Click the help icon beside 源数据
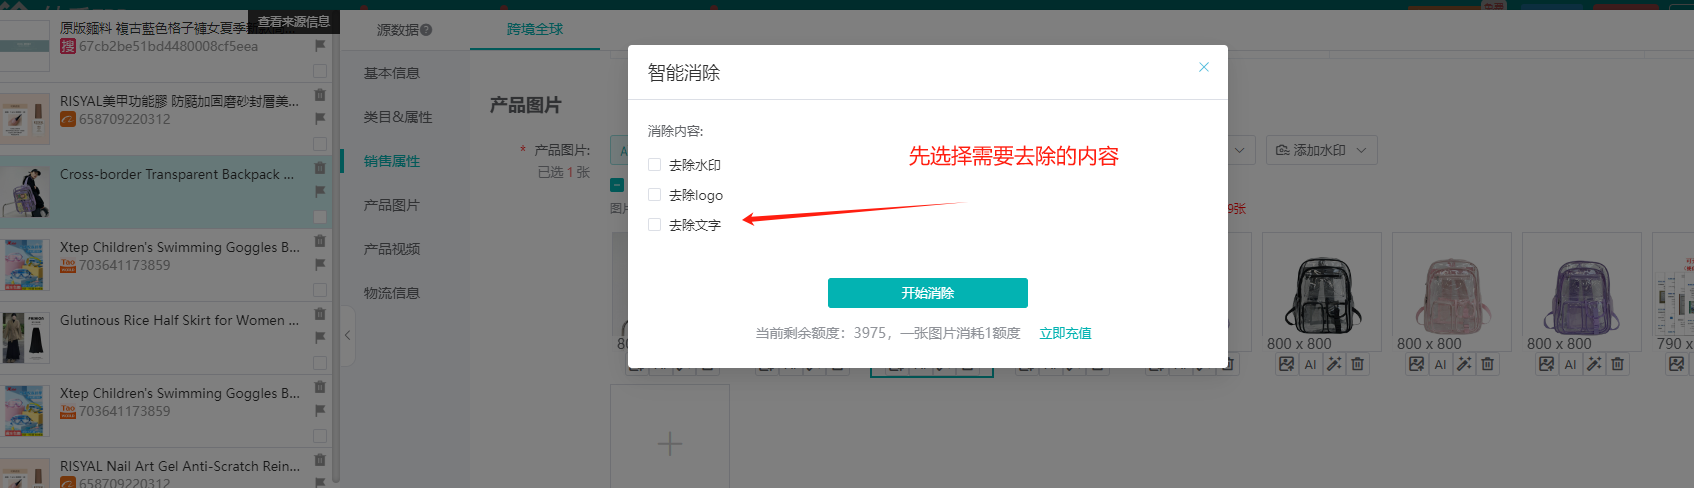The height and width of the screenshot is (488, 1694). pos(426,30)
